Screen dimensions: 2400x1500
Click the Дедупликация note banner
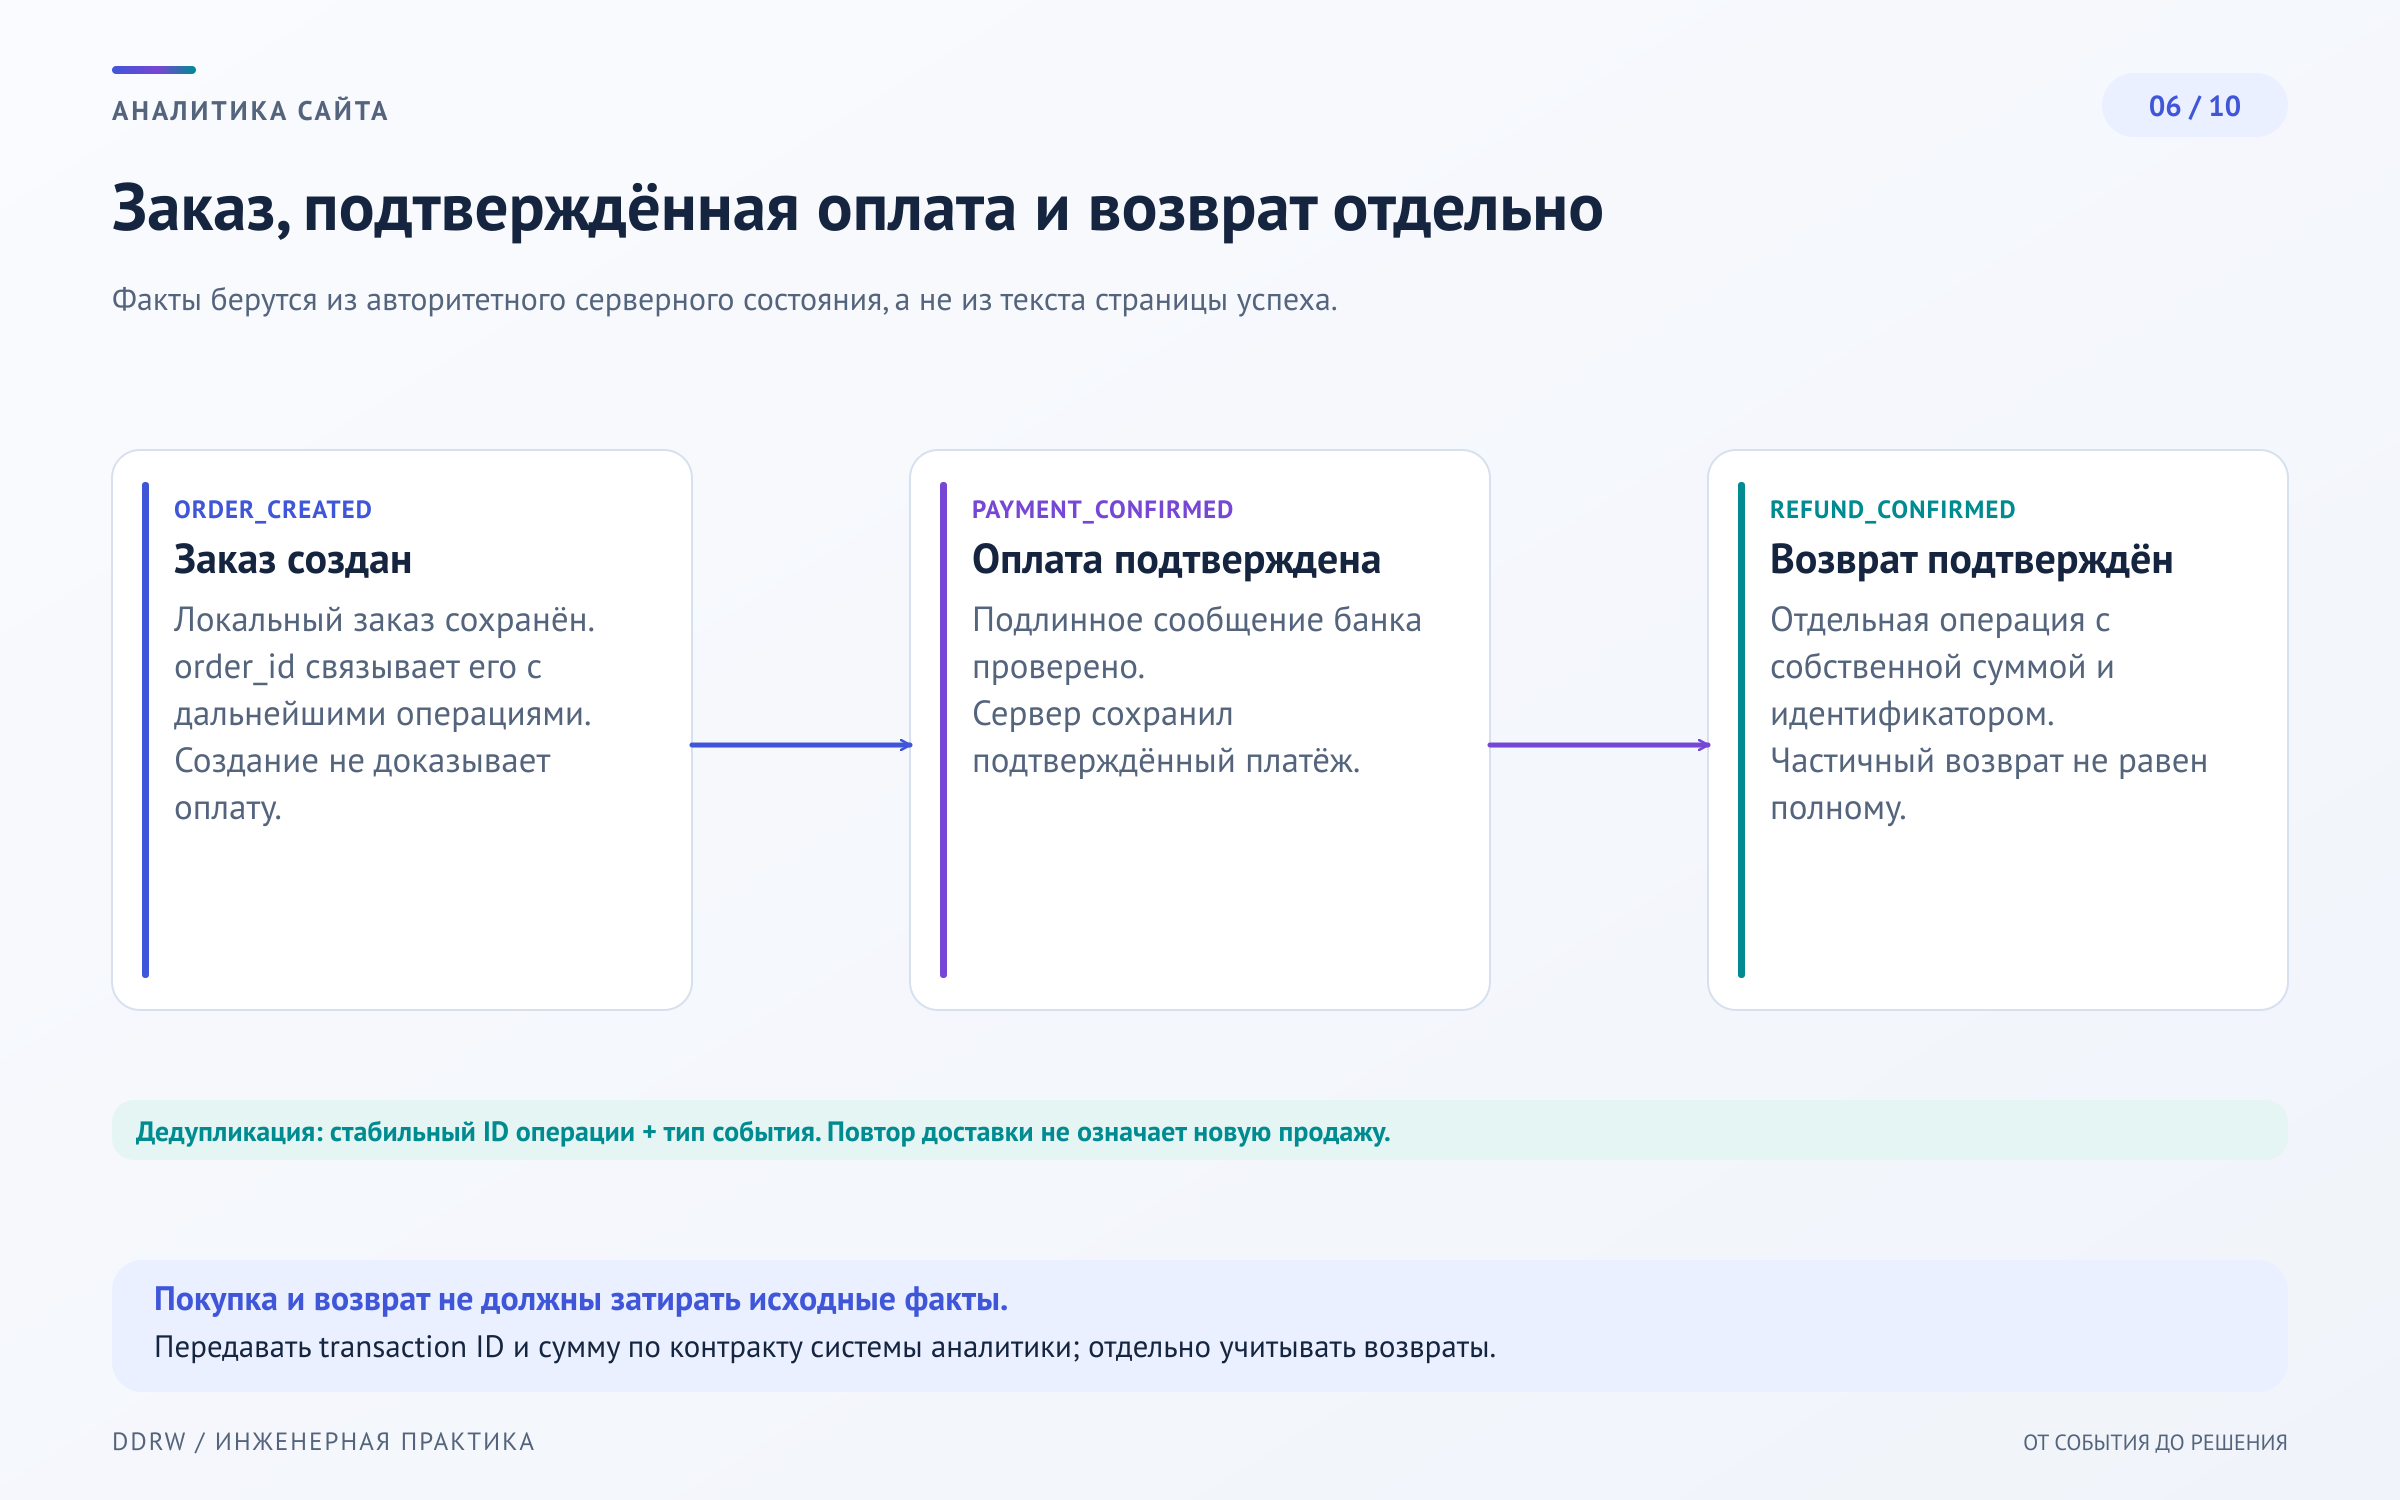pyautogui.click(x=1199, y=1131)
